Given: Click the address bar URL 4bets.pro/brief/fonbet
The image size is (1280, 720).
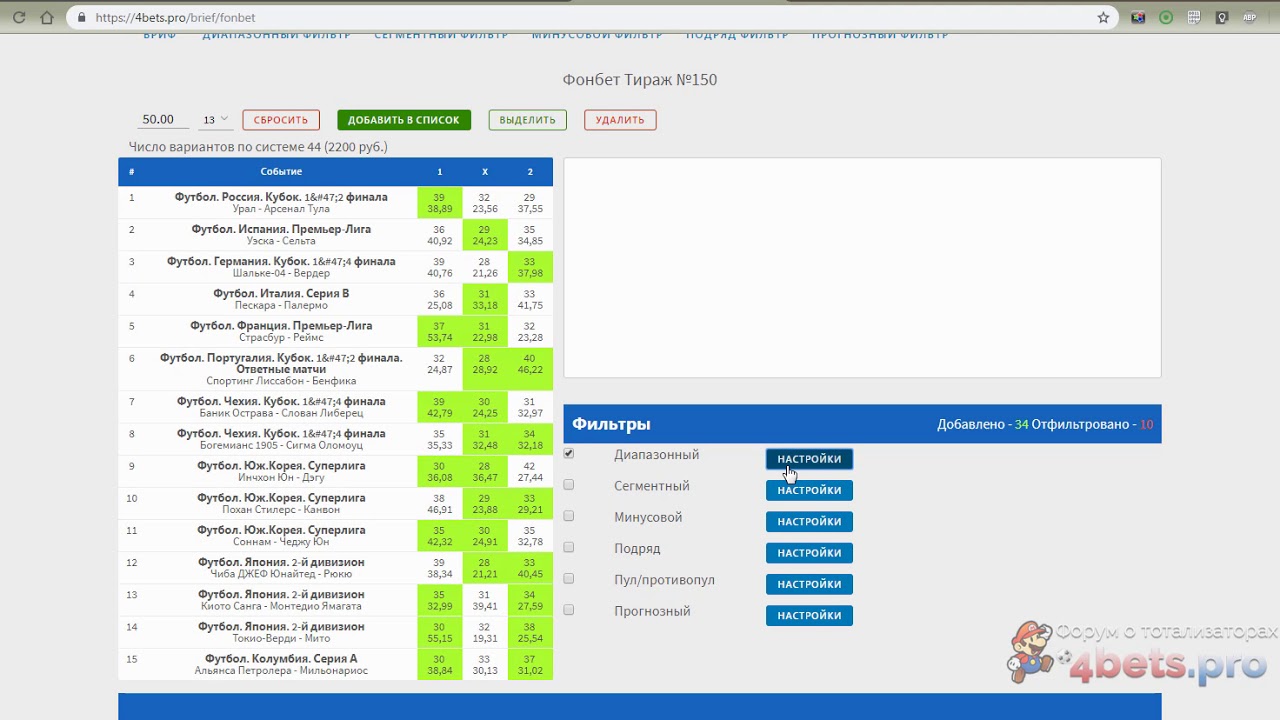Looking at the screenshot, I should coord(175,17).
